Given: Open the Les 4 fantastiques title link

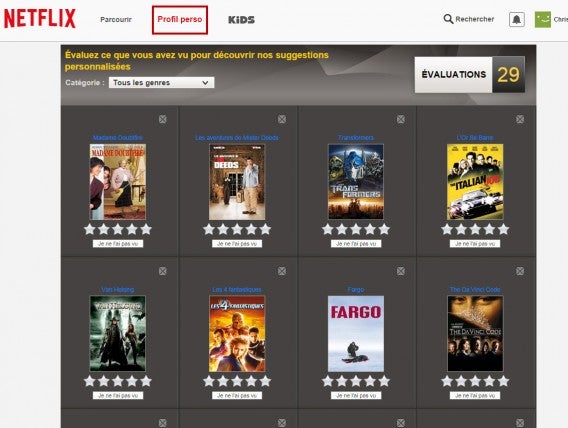Looking at the screenshot, I should coord(237,290).
